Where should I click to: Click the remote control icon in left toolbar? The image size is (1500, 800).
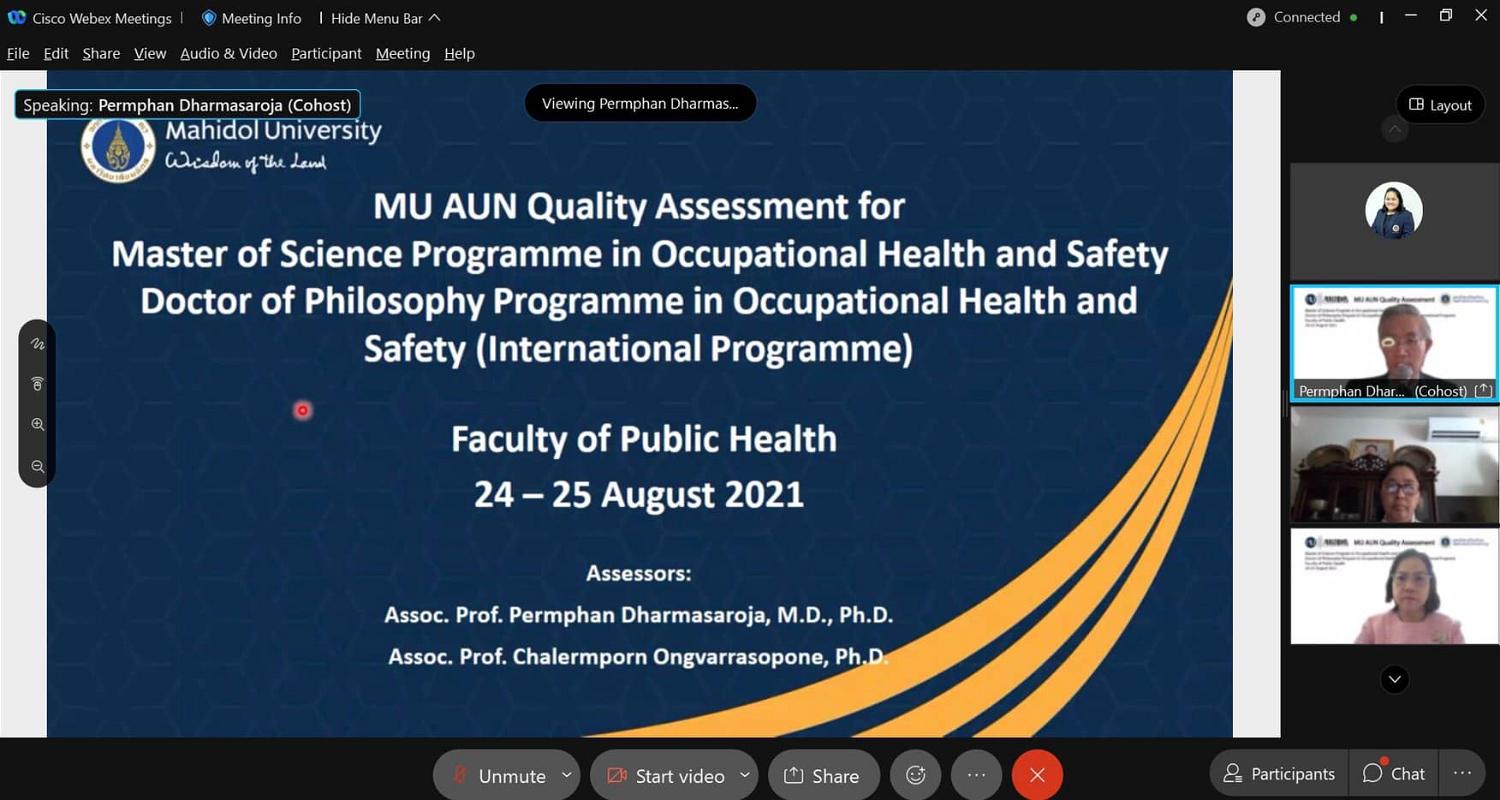[x=38, y=384]
